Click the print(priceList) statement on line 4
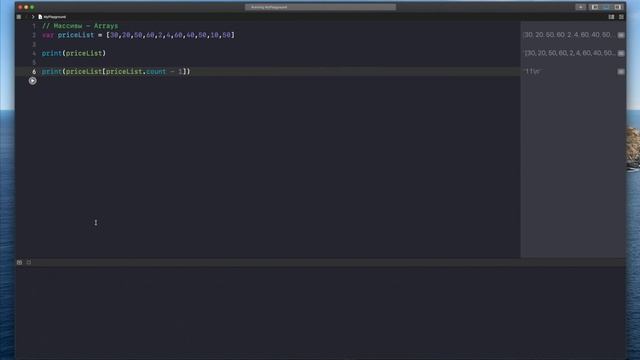The width and height of the screenshot is (640, 360). pyautogui.click(x=74, y=53)
